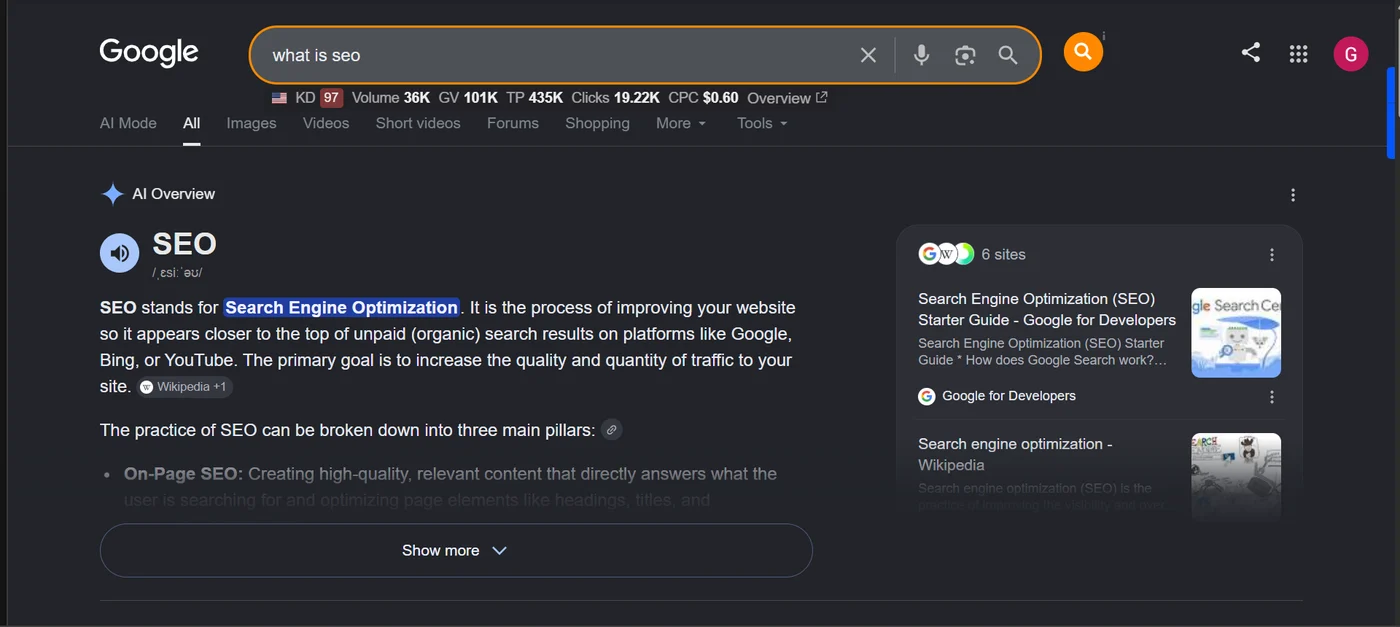Expand the More dropdown

[x=681, y=123]
